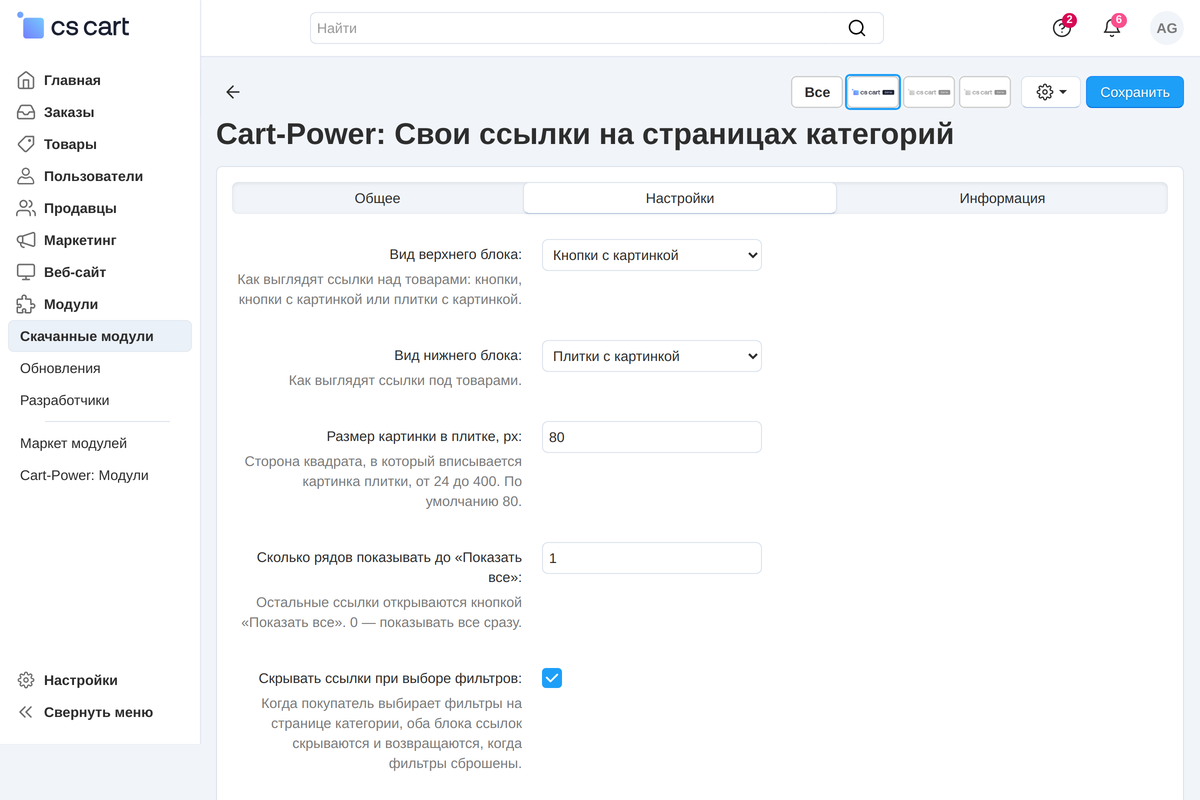
Task: Switch to the Настройки tab
Action: (680, 198)
